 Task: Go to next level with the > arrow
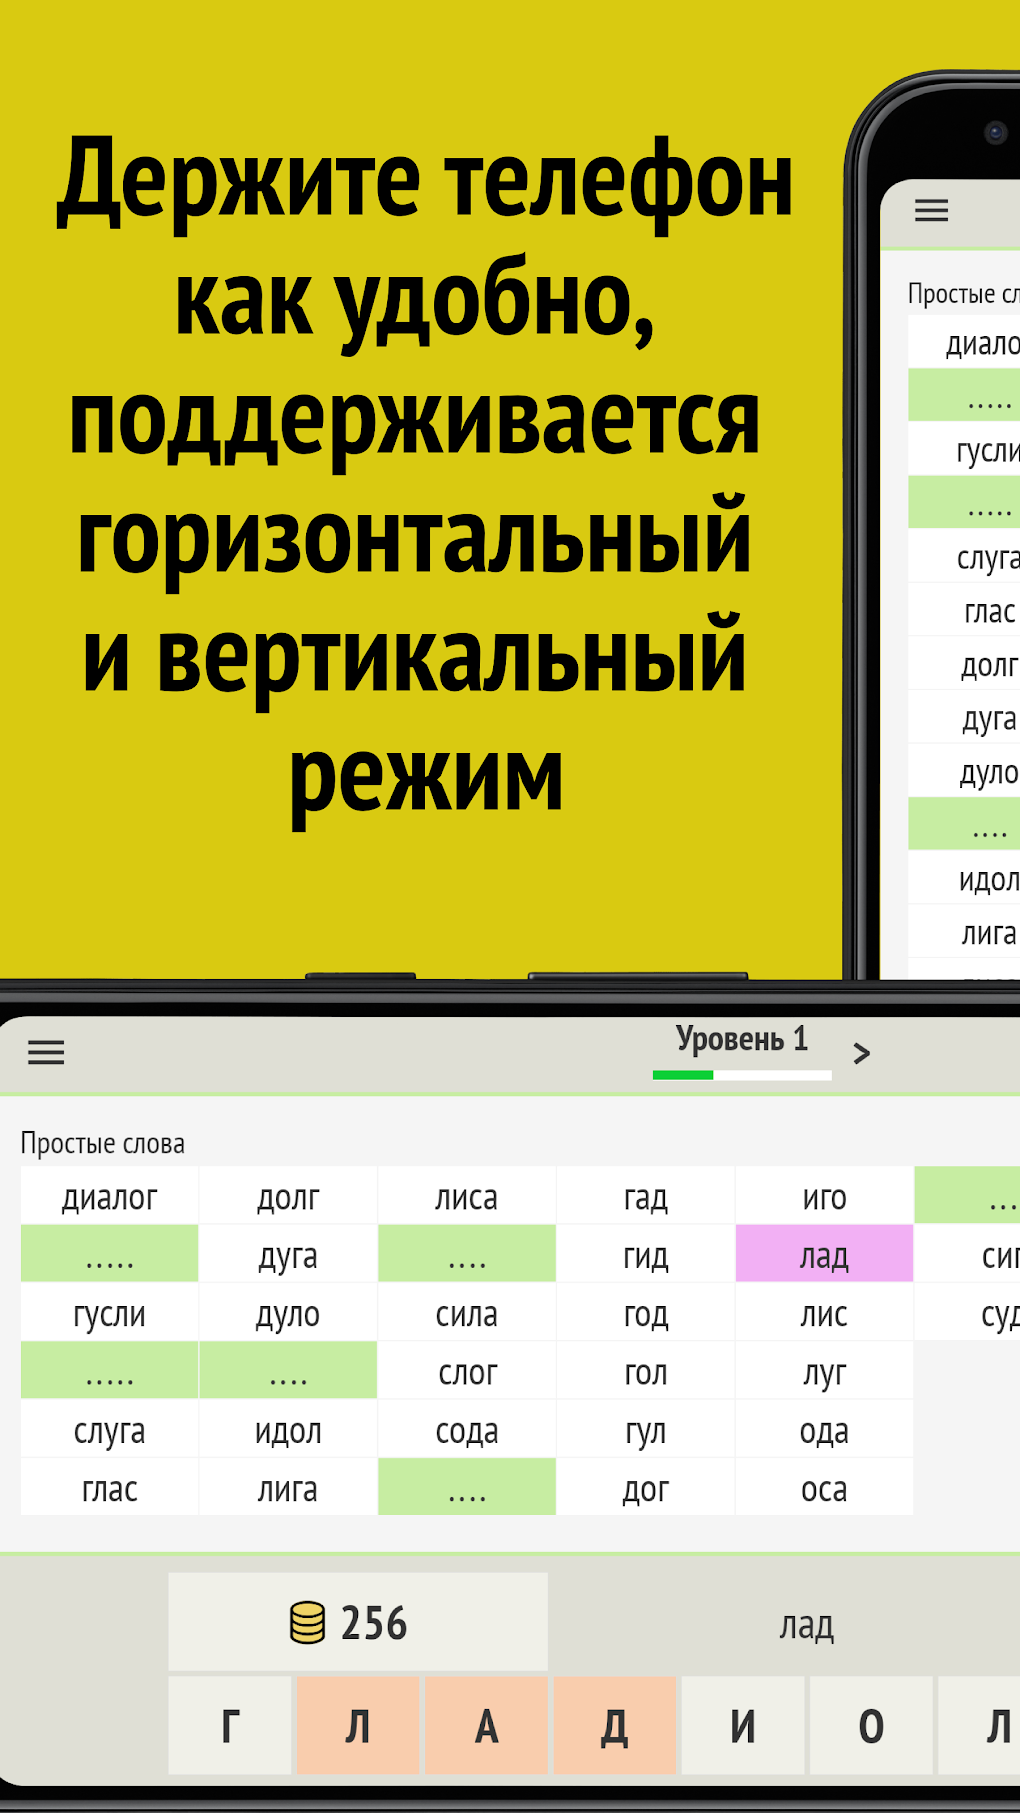pos(861,1053)
